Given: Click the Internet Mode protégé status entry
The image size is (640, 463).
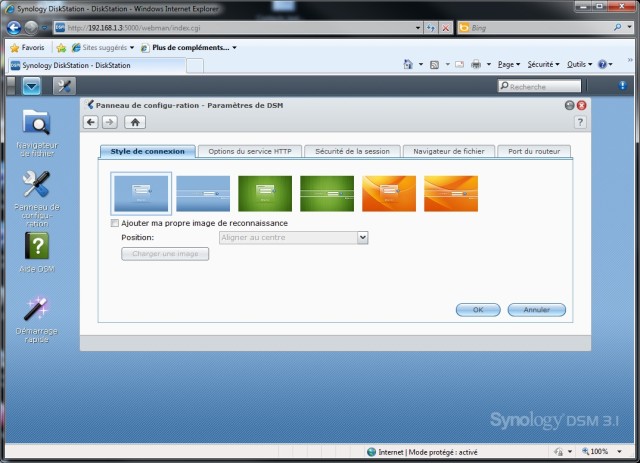Looking at the screenshot, I should [422, 452].
